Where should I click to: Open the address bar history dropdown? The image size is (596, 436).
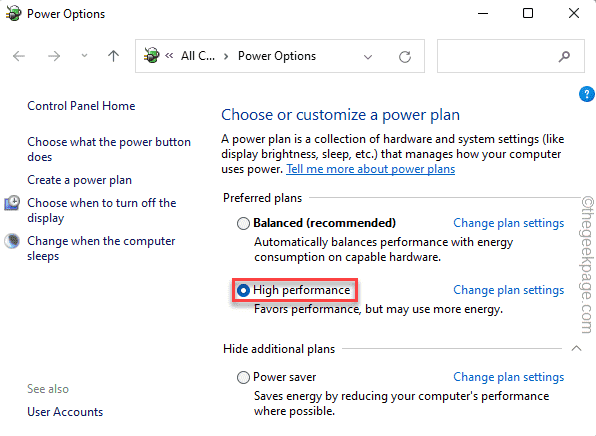coord(368,57)
